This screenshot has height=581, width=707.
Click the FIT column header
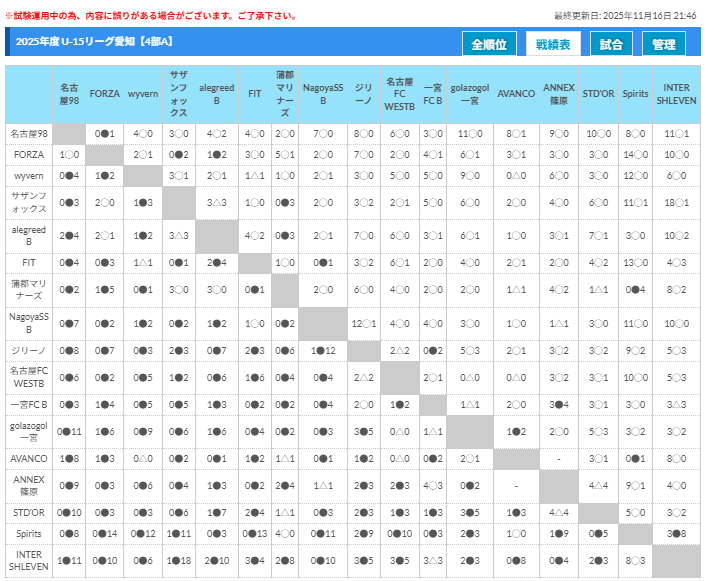click(254, 94)
